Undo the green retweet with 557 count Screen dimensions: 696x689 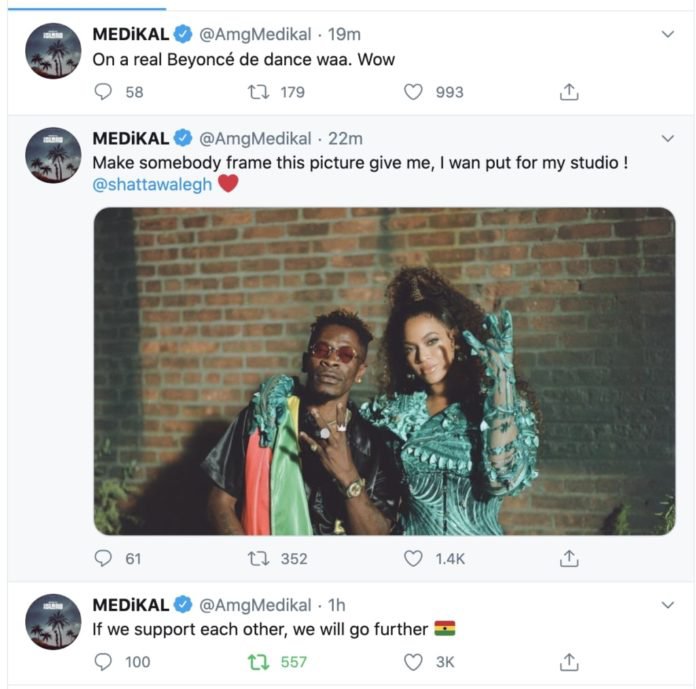coord(258,662)
